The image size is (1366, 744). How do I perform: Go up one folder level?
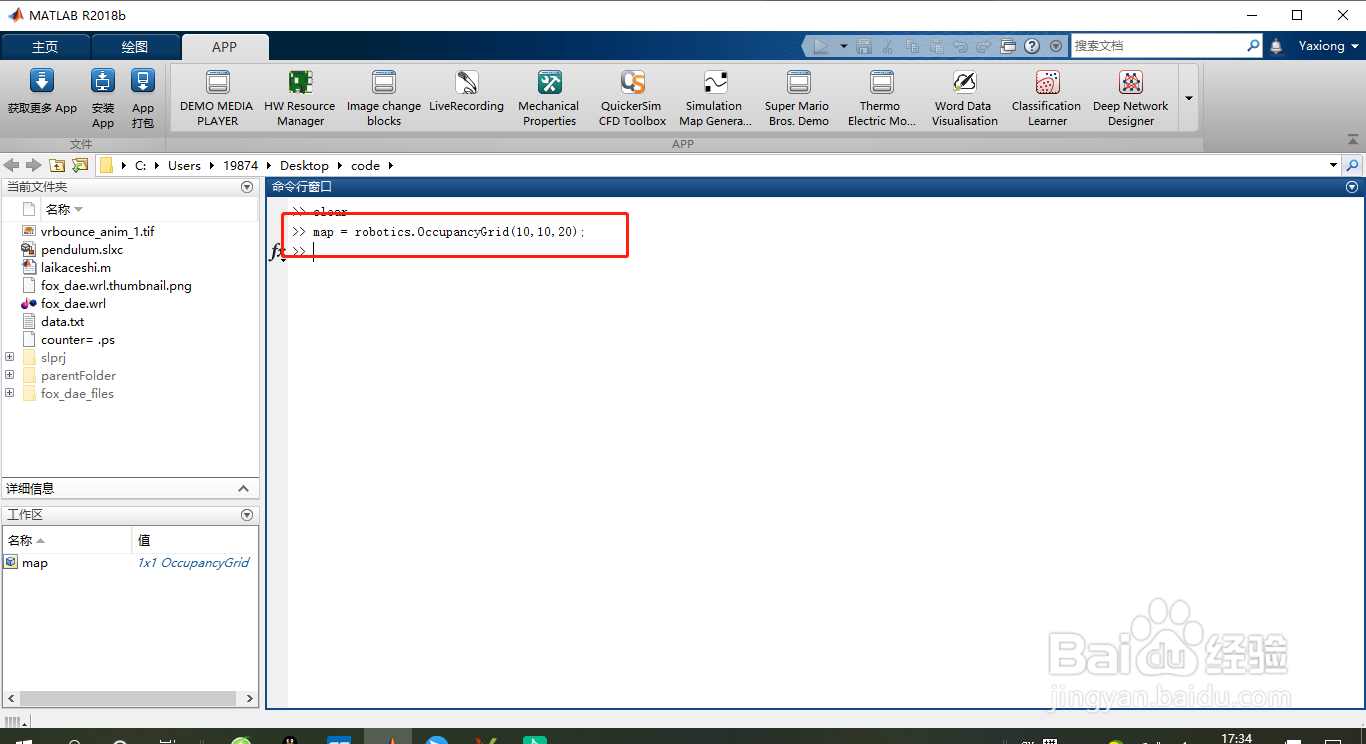pyautogui.click(x=57, y=165)
